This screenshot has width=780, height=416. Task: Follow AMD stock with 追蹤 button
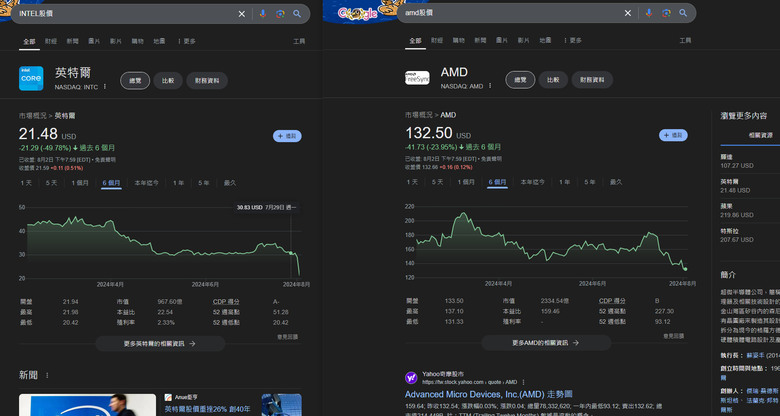tap(673, 135)
